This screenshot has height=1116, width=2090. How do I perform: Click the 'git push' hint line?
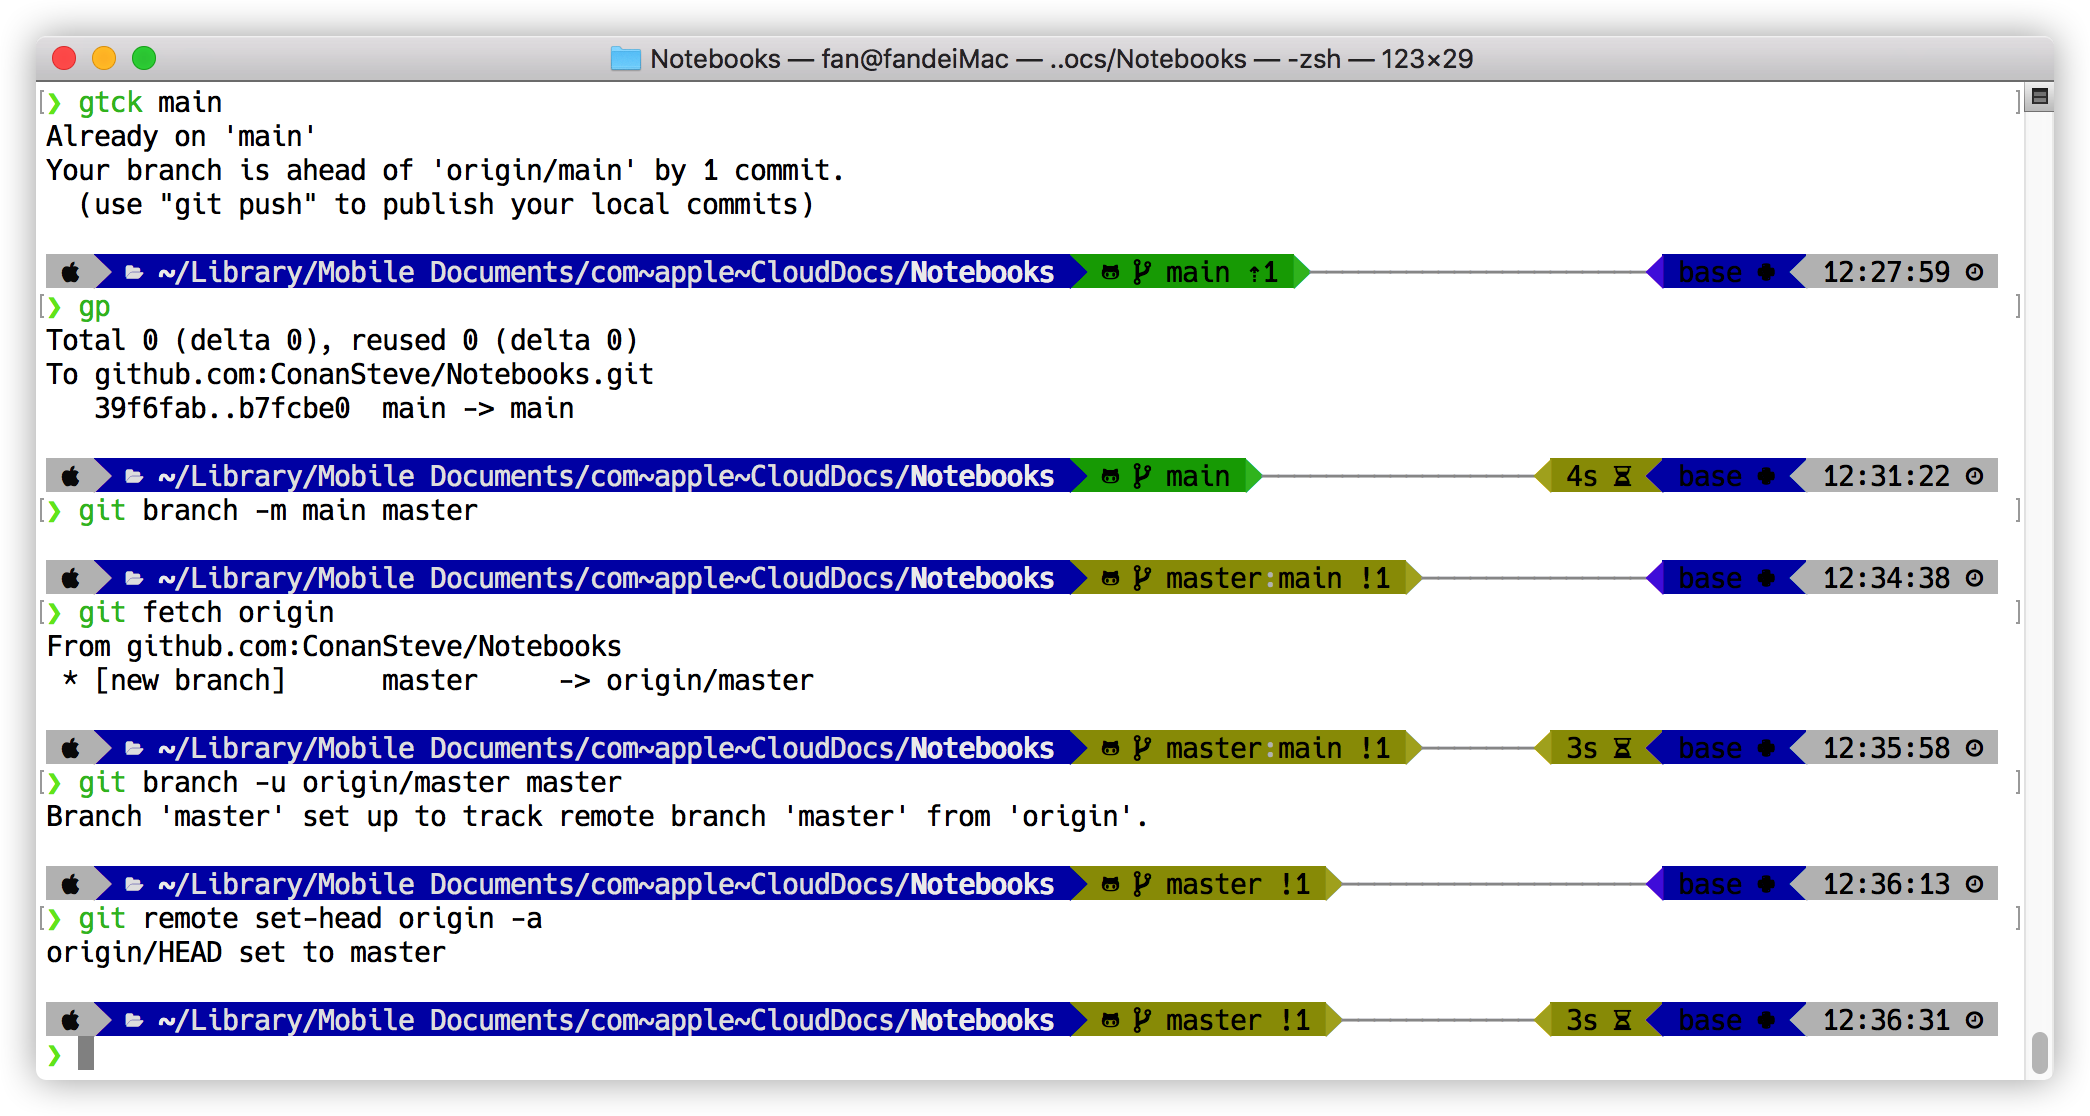446,204
